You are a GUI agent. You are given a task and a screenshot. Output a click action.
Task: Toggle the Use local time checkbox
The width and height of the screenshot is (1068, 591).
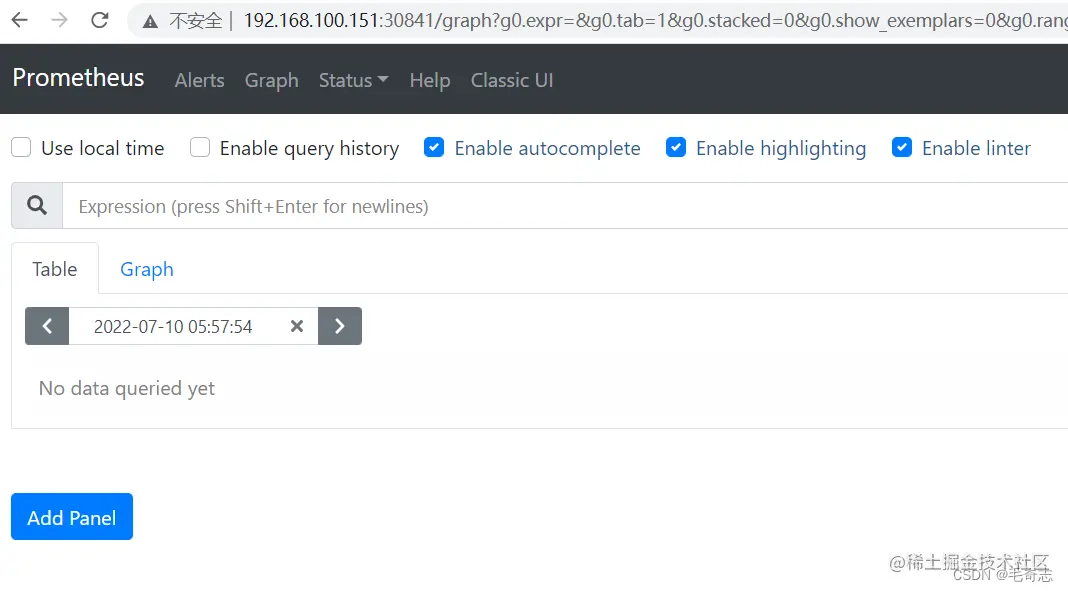tap(21, 147)
